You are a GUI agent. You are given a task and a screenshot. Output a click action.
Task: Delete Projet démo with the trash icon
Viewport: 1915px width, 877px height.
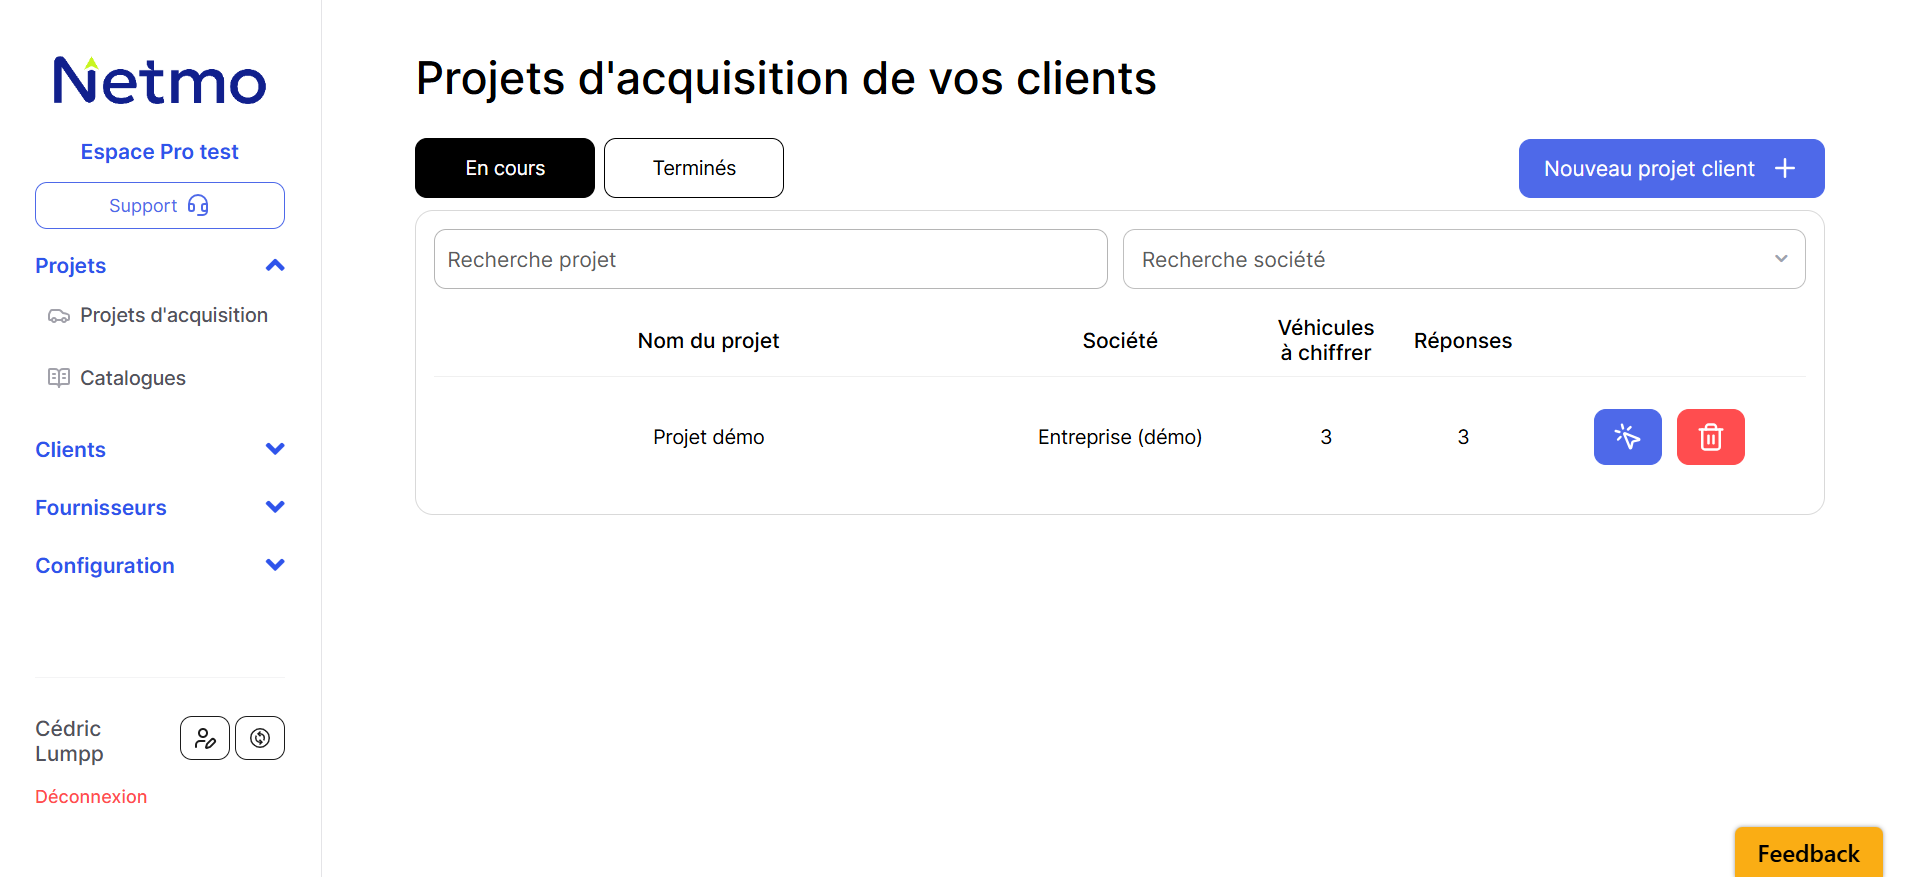click(1710, 437)
